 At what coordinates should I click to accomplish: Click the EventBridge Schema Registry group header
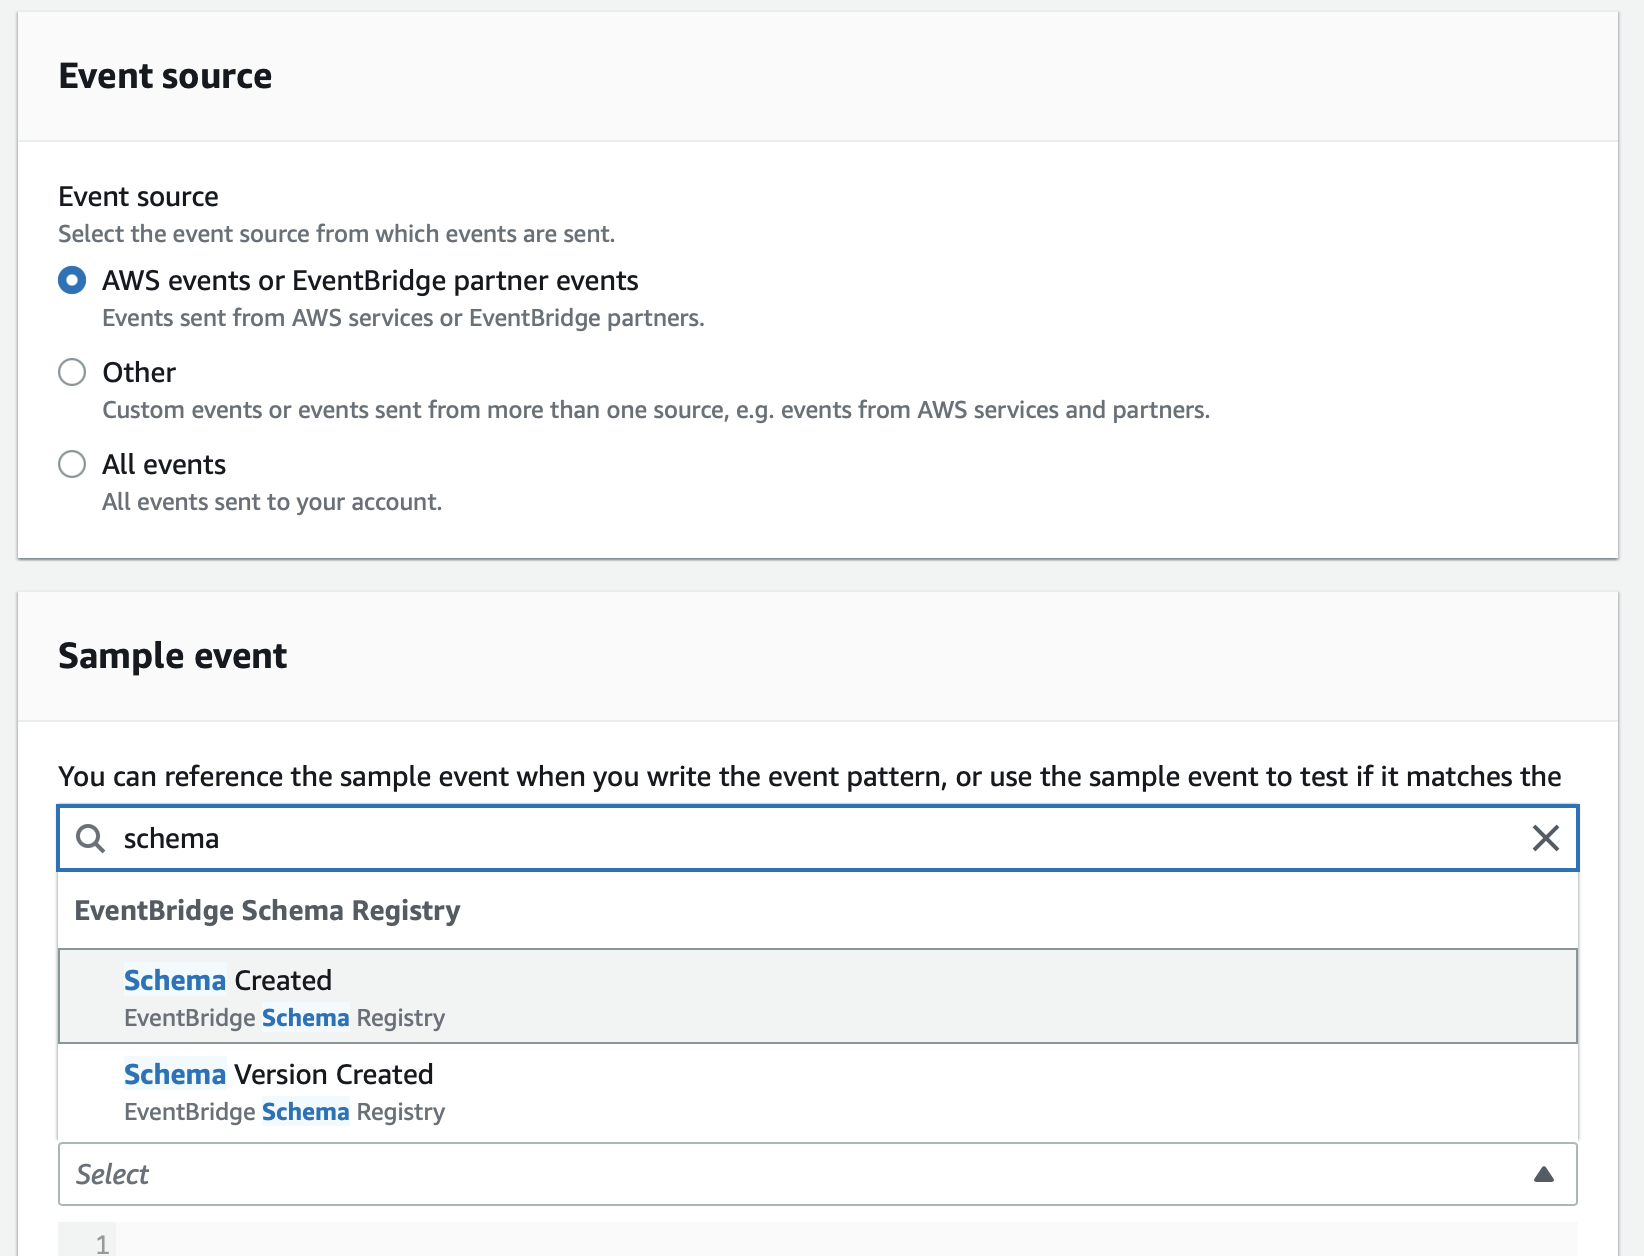pyautogui.click(x=267, y=910)
